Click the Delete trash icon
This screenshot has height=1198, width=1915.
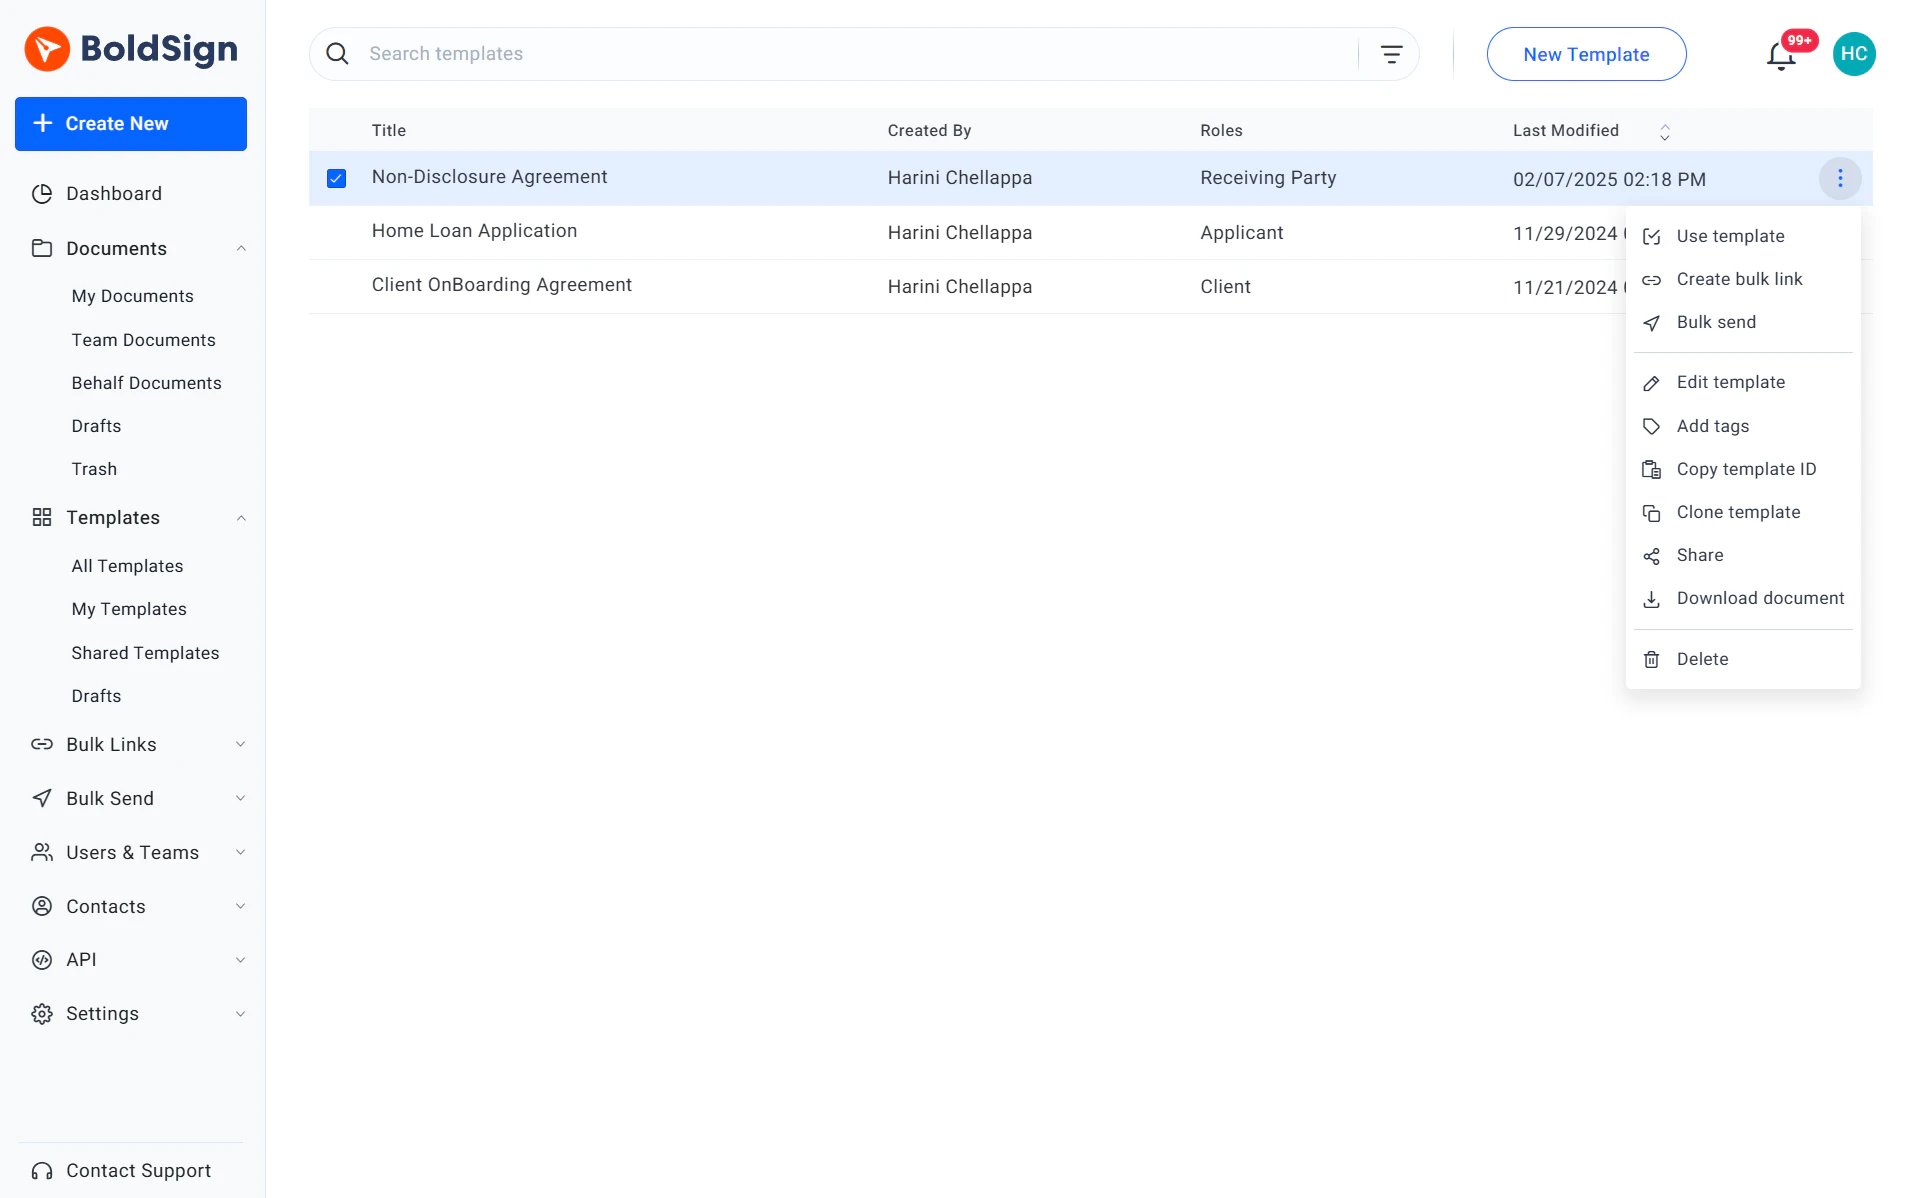click(x=1653, y=659)
